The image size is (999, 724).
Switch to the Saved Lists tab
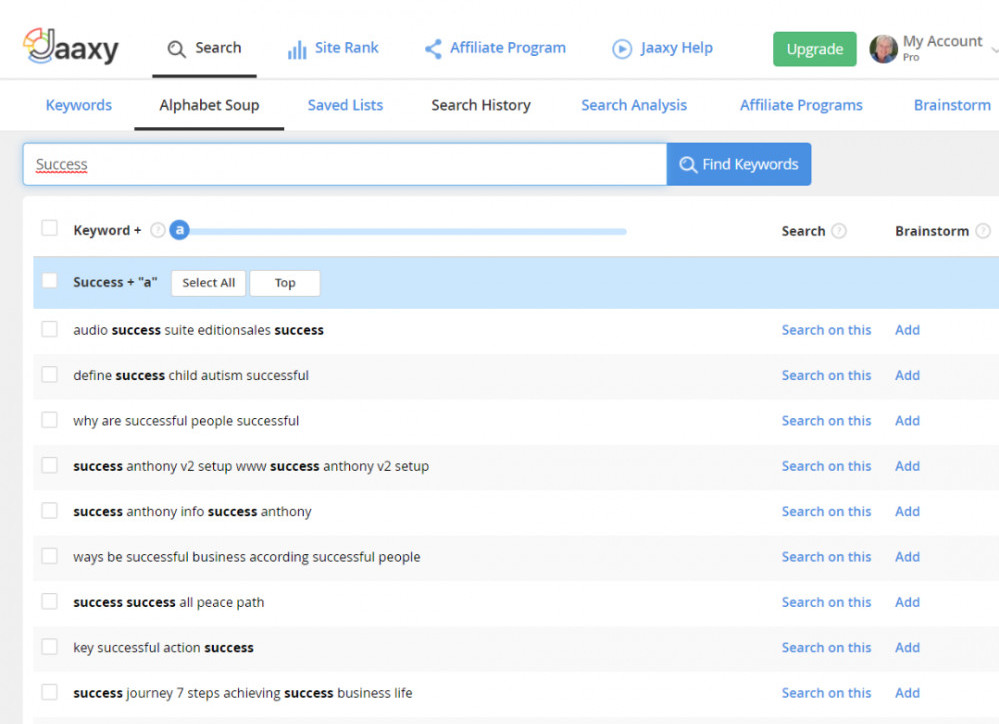coord(345,105)
